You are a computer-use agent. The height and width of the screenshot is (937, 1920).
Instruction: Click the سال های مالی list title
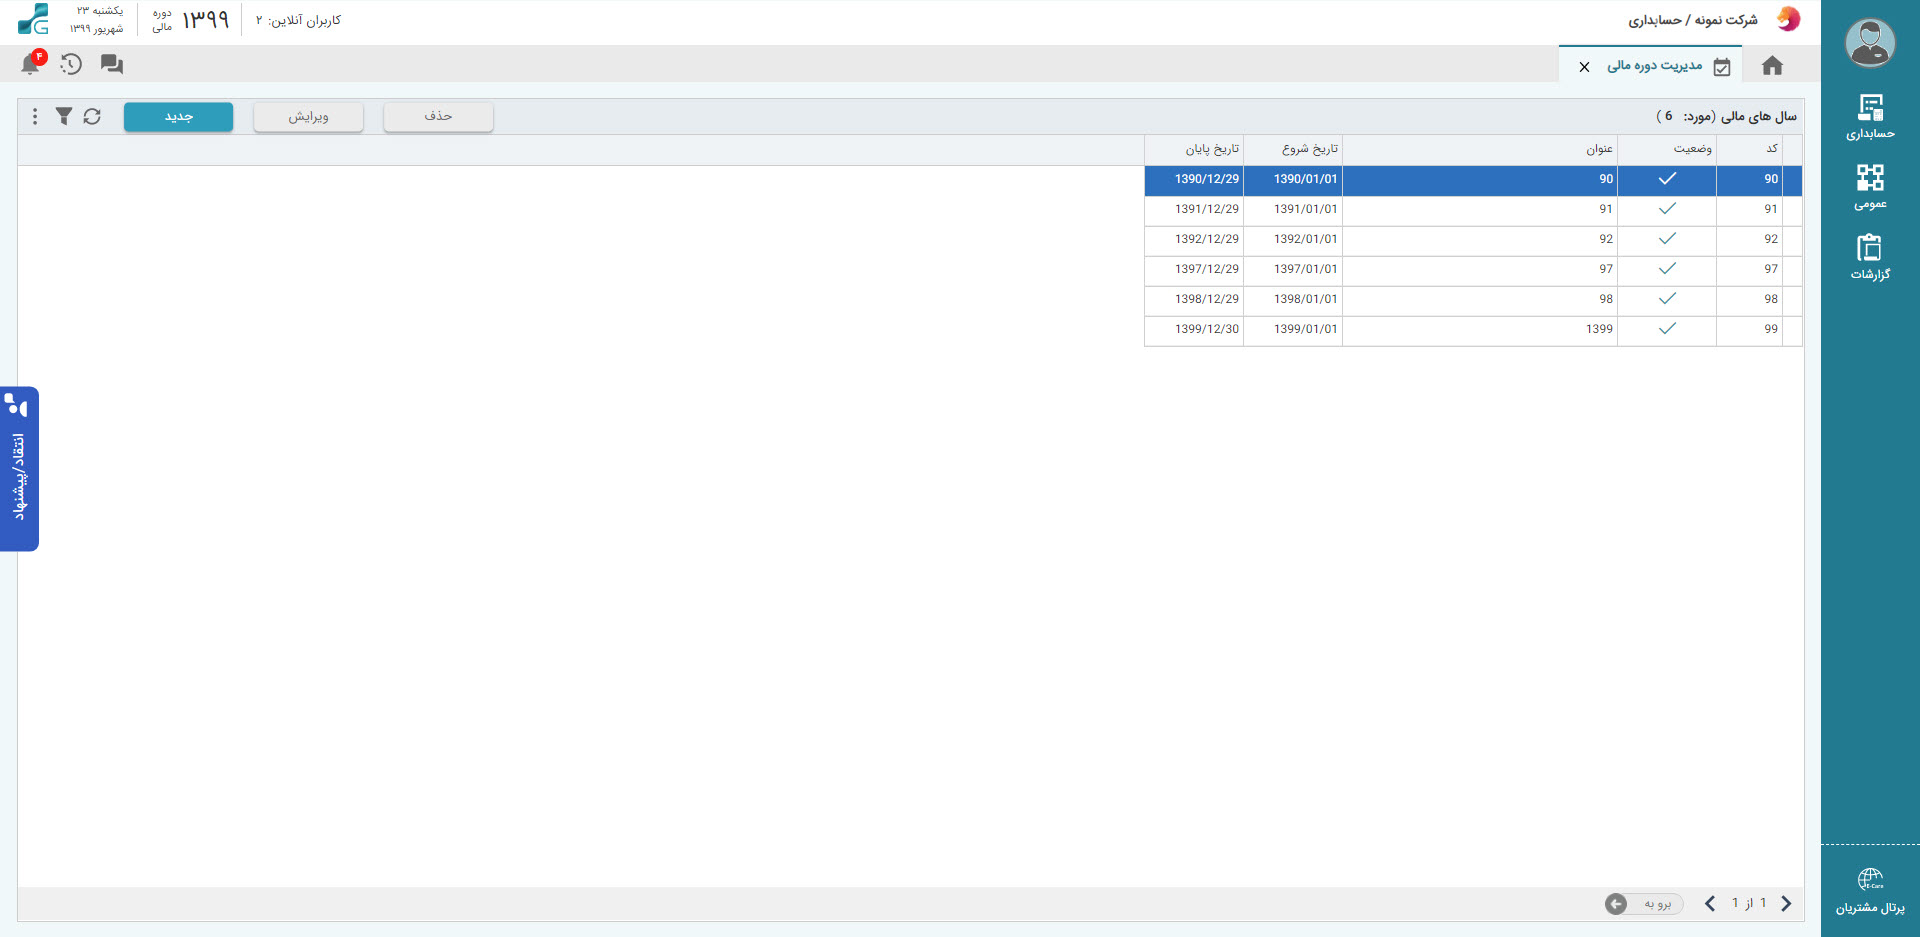tap(1726, 116)
